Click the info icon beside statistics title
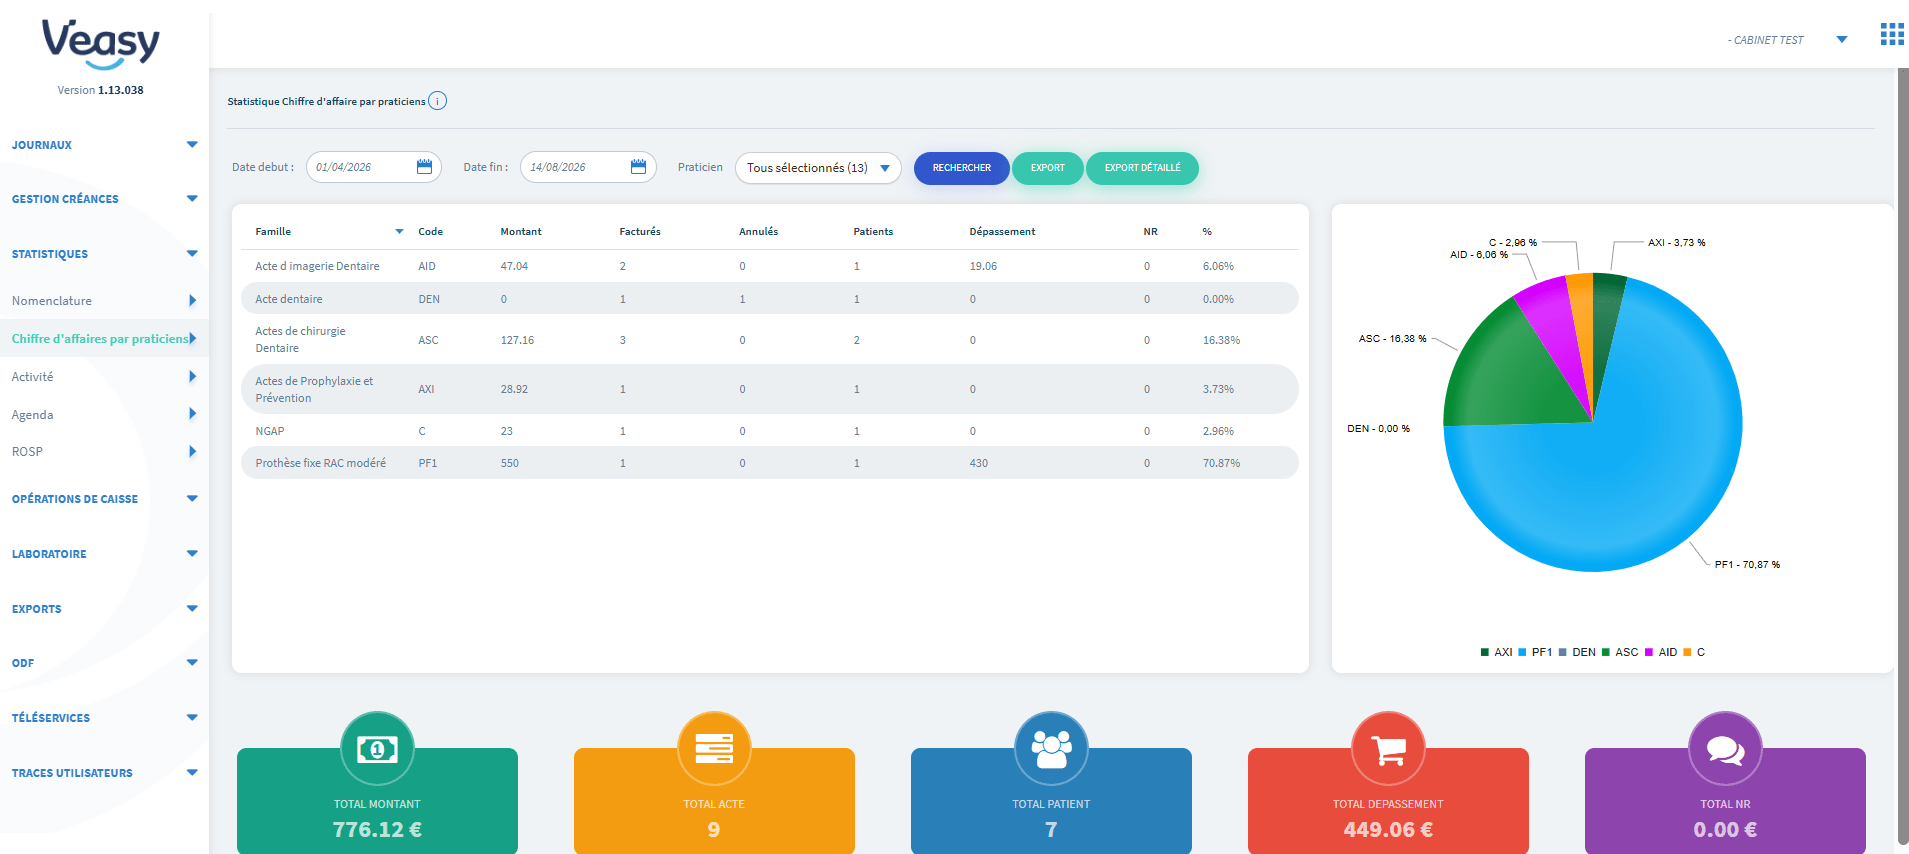The image size is (1909, 854). 438,101
